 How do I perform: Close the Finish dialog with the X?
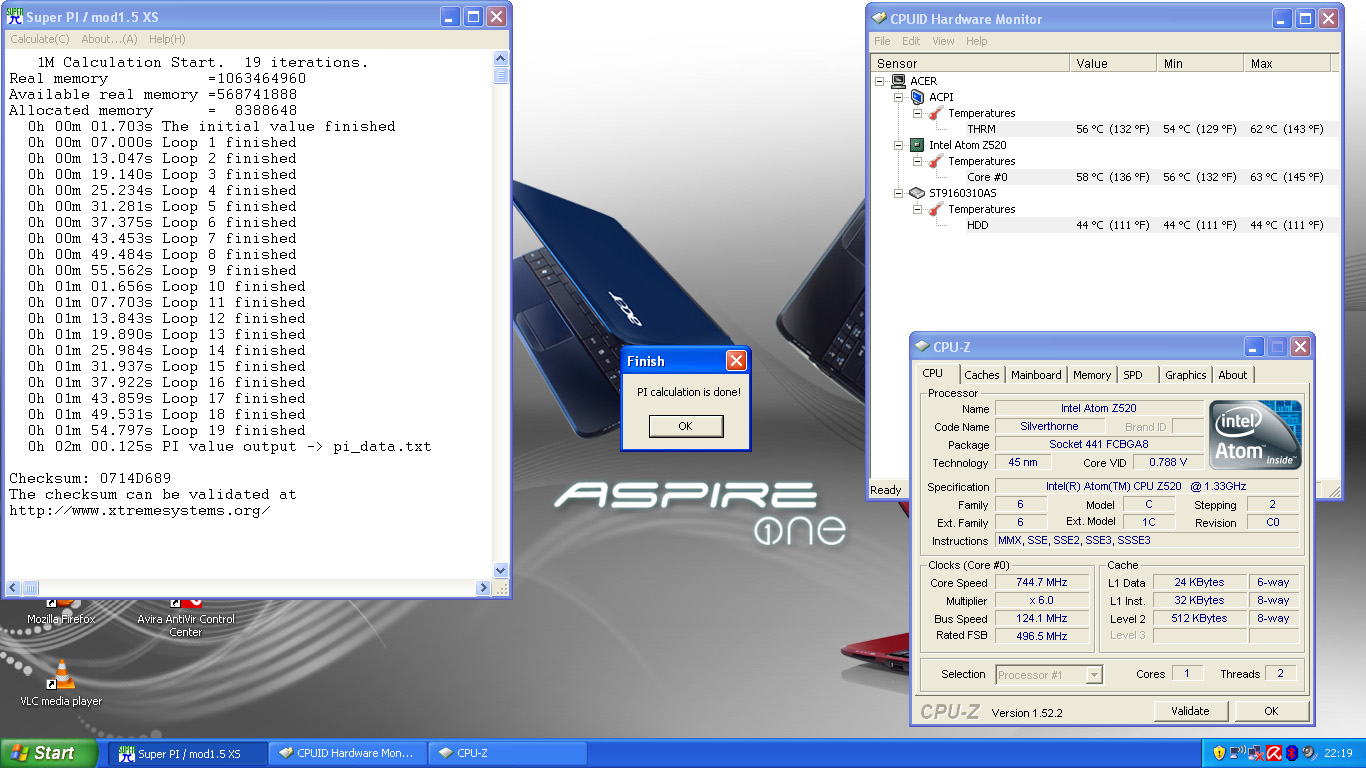click(736, 361)
